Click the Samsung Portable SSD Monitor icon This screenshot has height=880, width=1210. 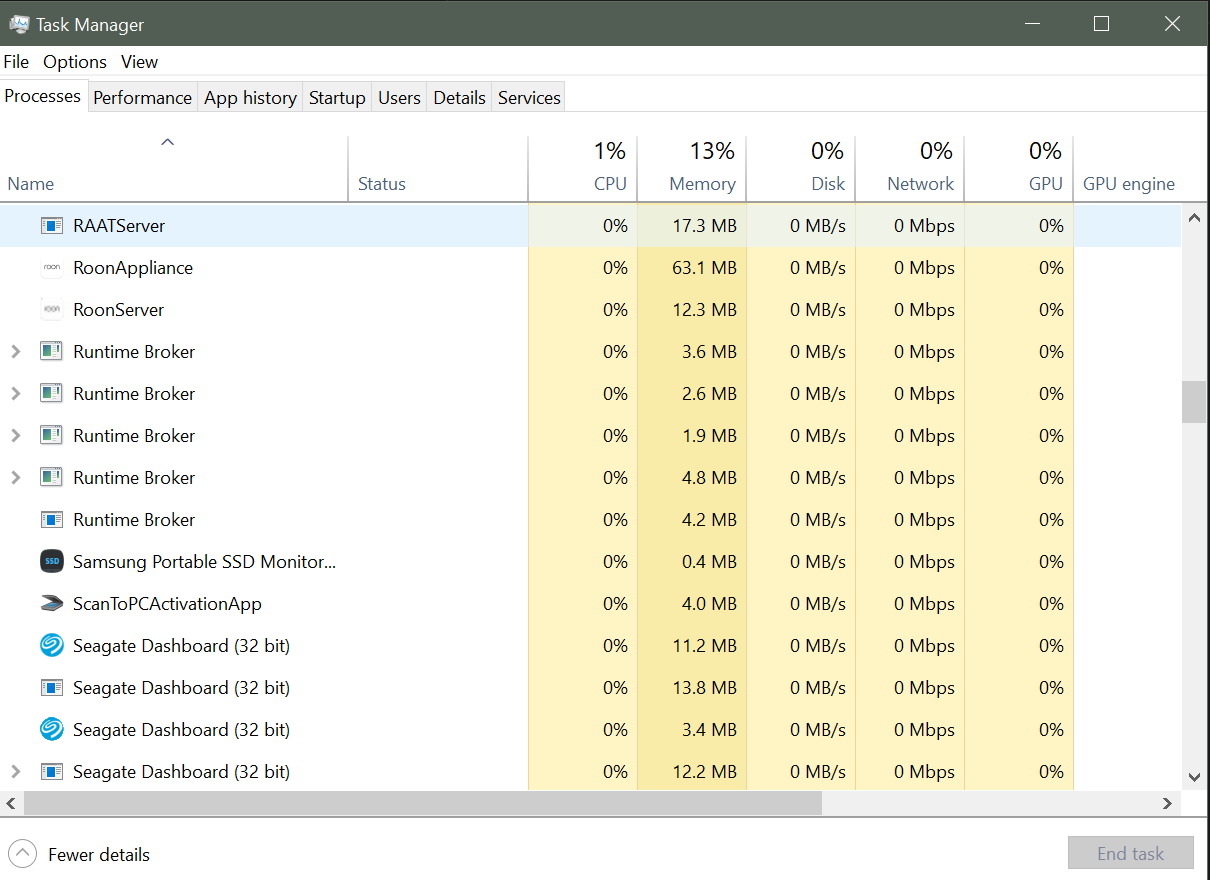click(x=52, y=562)
